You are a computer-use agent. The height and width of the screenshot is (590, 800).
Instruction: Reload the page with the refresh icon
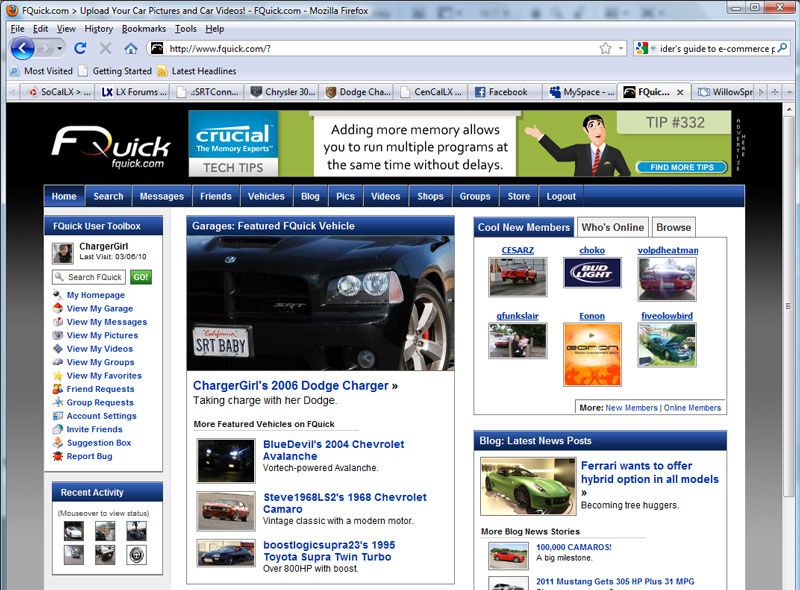coord(80,48)
